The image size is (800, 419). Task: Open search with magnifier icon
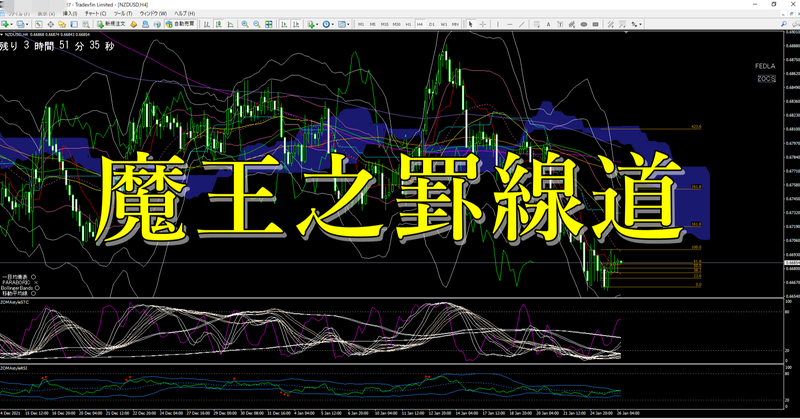[x=784, y=24]
